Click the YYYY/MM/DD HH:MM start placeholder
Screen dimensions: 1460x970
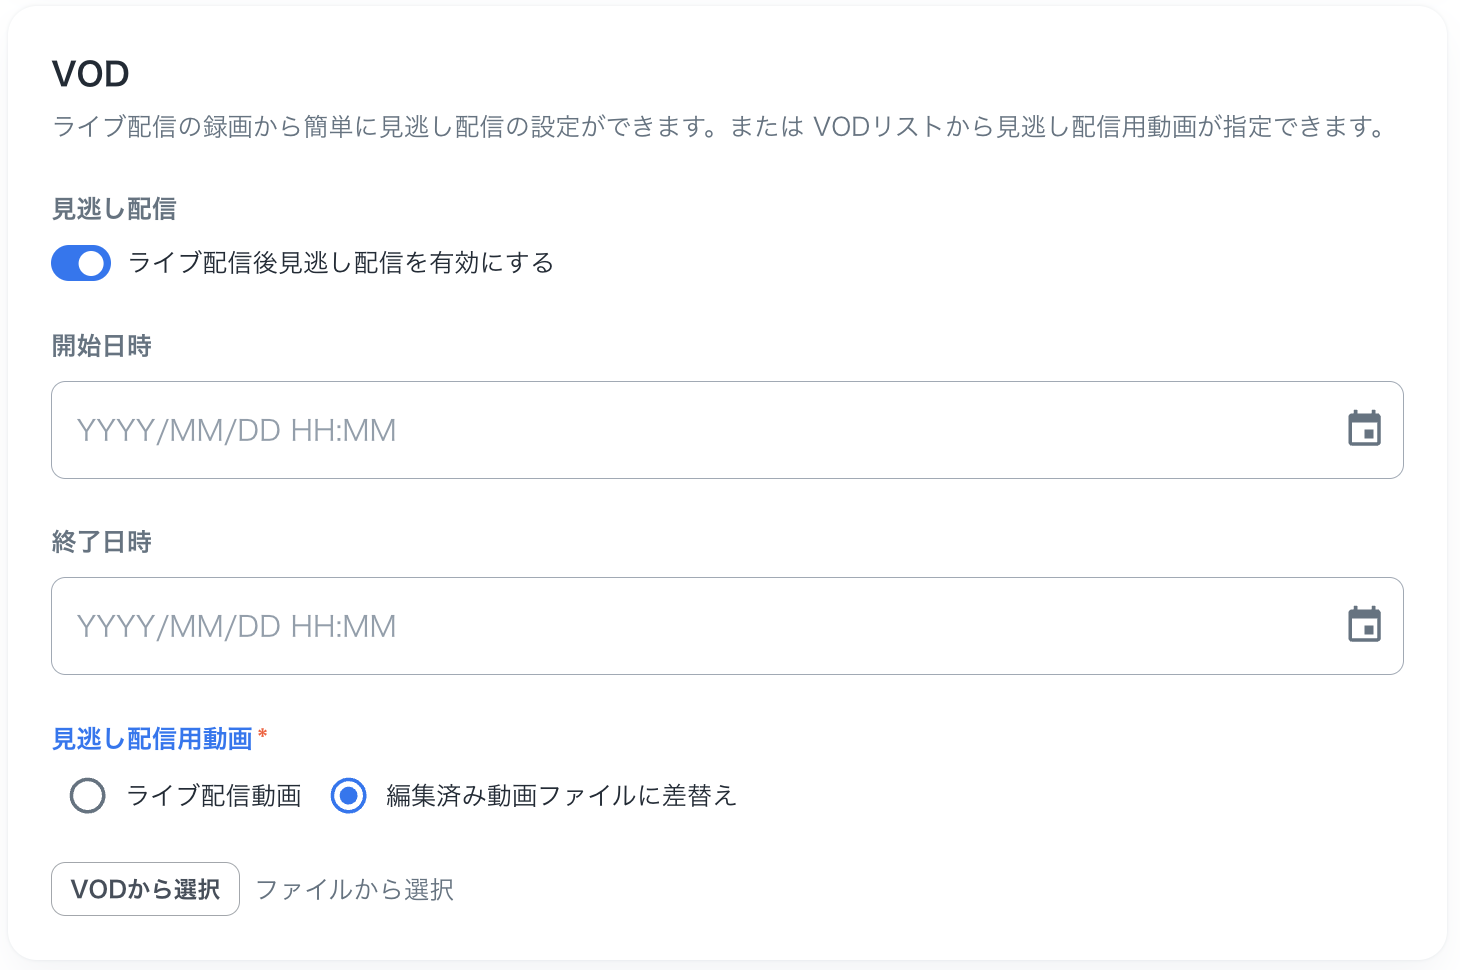click(236, 430)
